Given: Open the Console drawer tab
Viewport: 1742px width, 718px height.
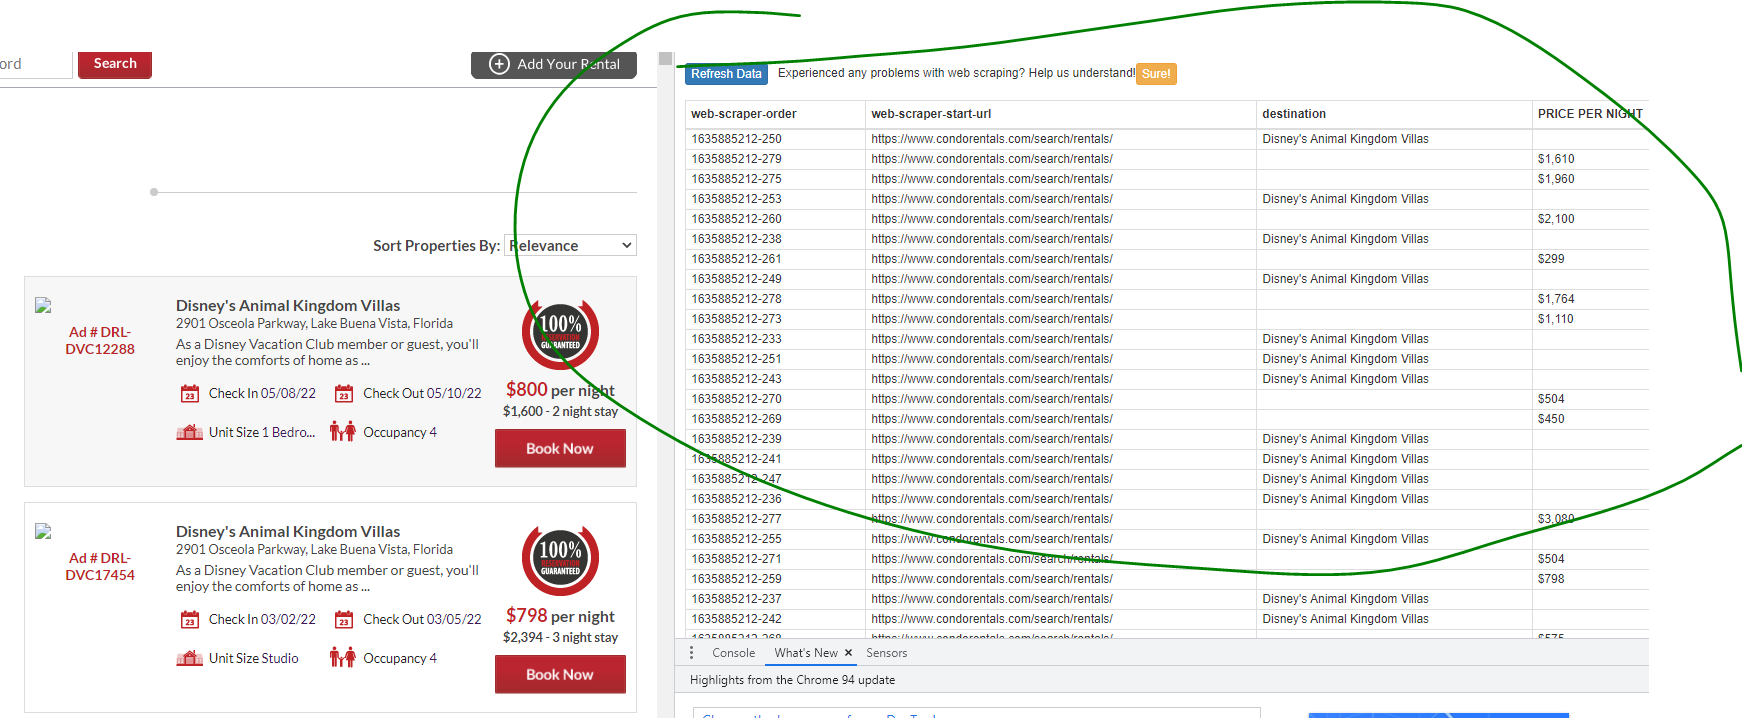Looking at the screenshot, I should pos(733,653).
